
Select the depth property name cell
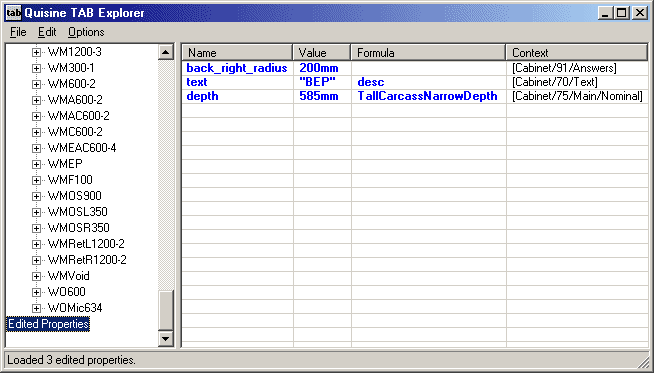[238, 96]
